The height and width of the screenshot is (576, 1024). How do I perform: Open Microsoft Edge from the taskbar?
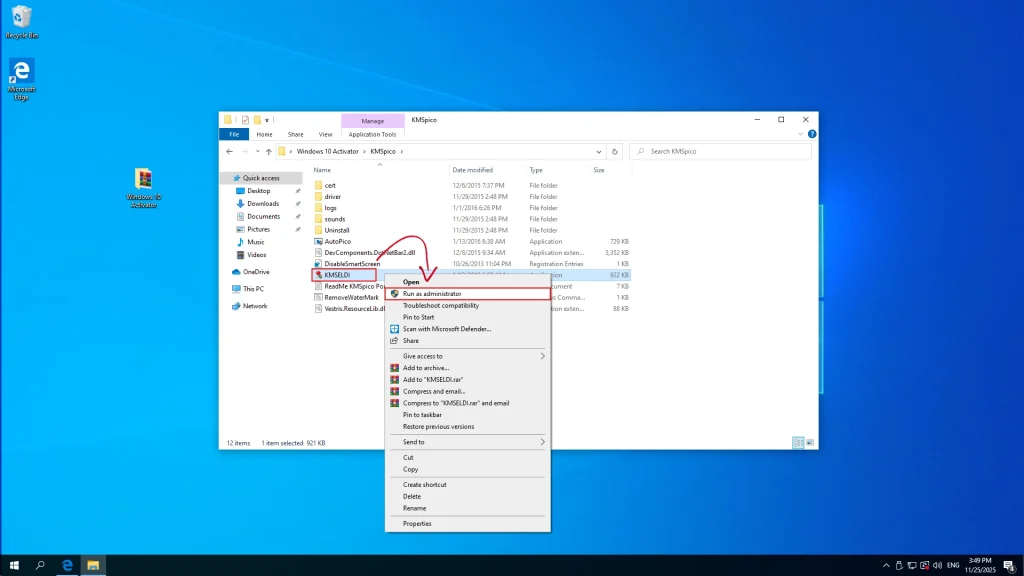click(x=65, y=563)
